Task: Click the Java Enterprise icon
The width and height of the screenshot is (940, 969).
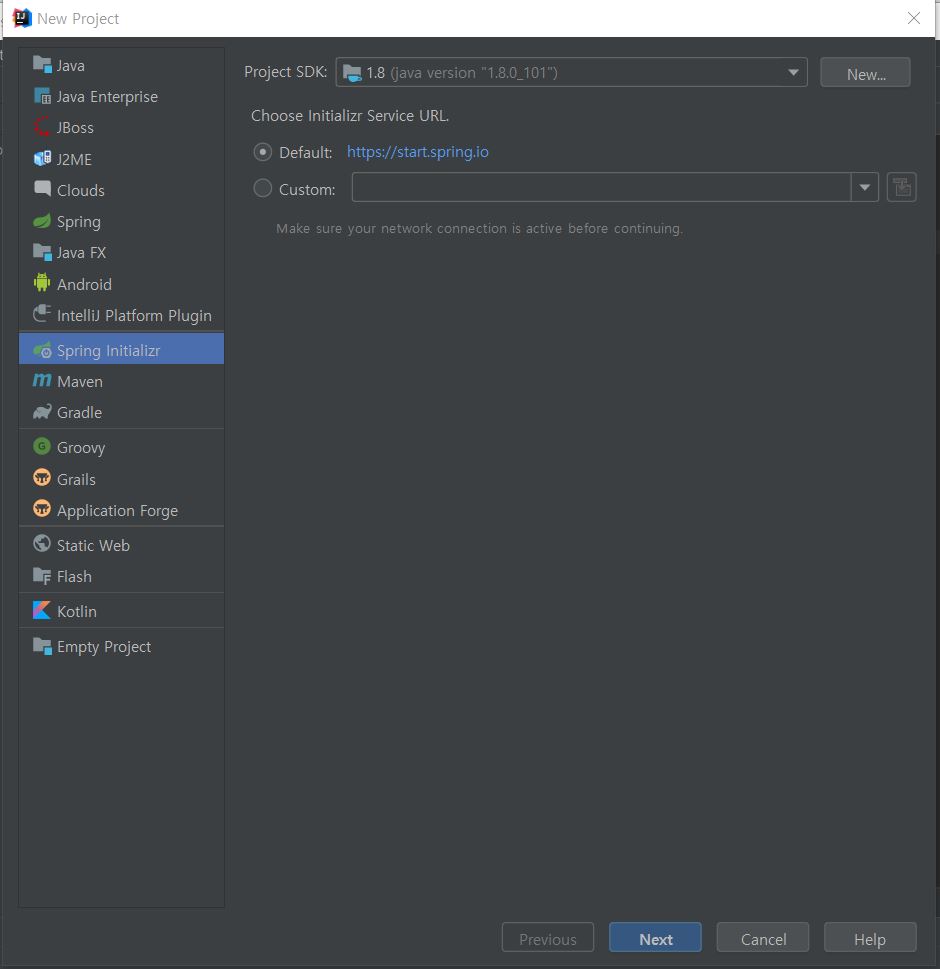Action: (x=42, y=96)
